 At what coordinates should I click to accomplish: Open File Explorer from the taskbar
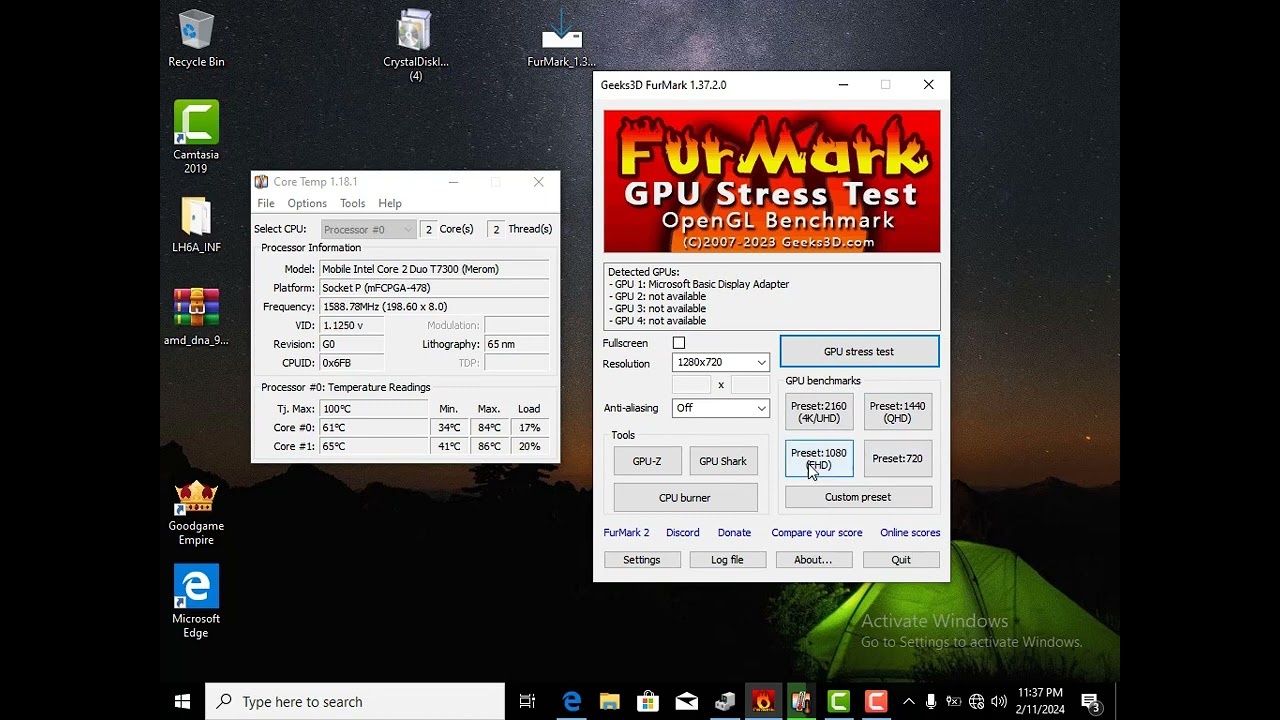coord(609,702)
